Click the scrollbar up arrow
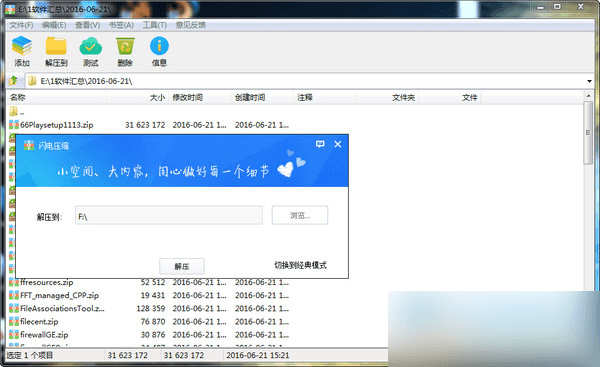600x367 pixels. point(588,96)
